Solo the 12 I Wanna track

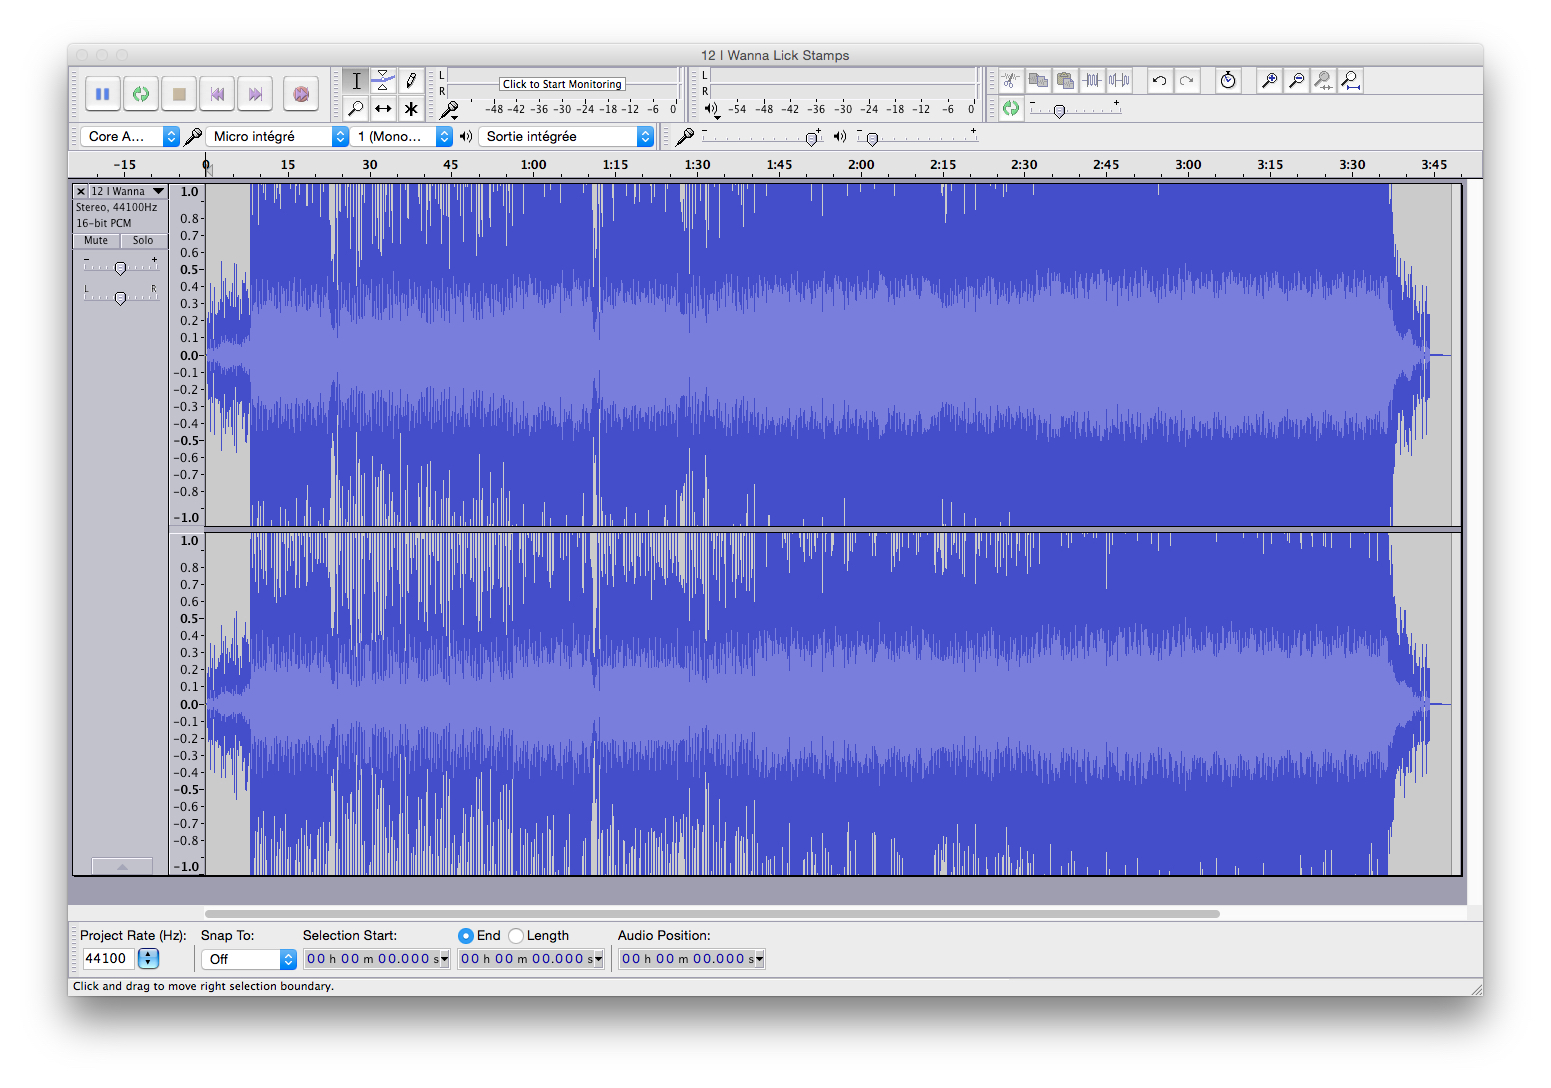pyautogui.click(x=143, y=240)
